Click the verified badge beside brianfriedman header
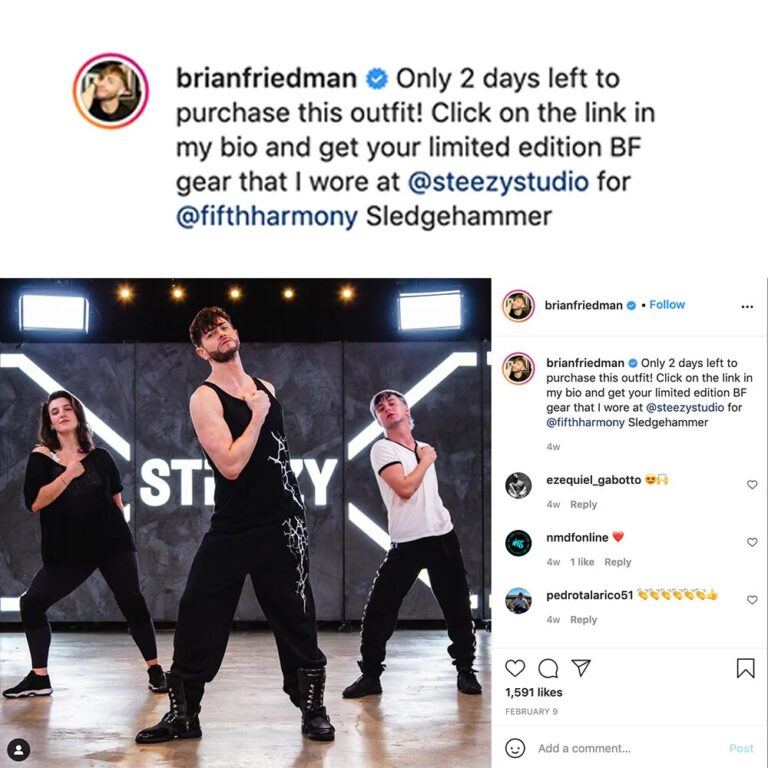Screen dimensions: 768x768 [x=632, y=305]
